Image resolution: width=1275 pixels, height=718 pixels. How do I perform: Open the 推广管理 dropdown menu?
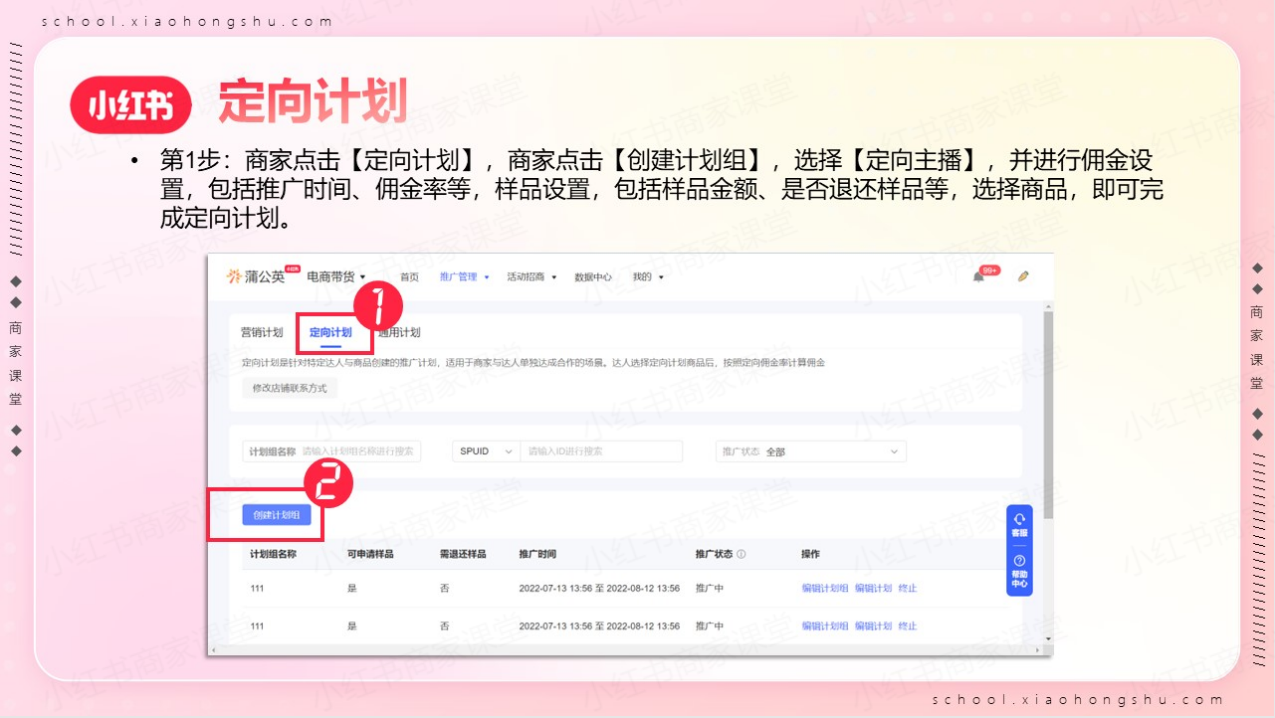pos(464,277)
